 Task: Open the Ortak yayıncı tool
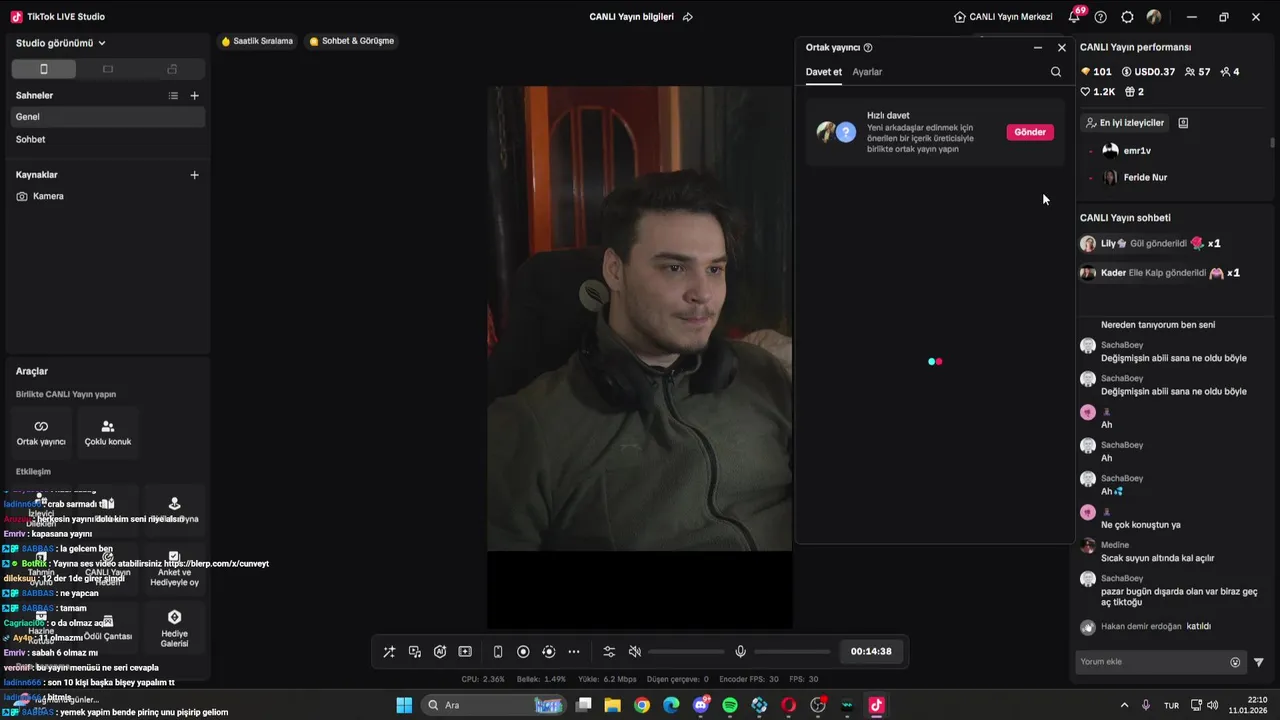pos(41,432)
